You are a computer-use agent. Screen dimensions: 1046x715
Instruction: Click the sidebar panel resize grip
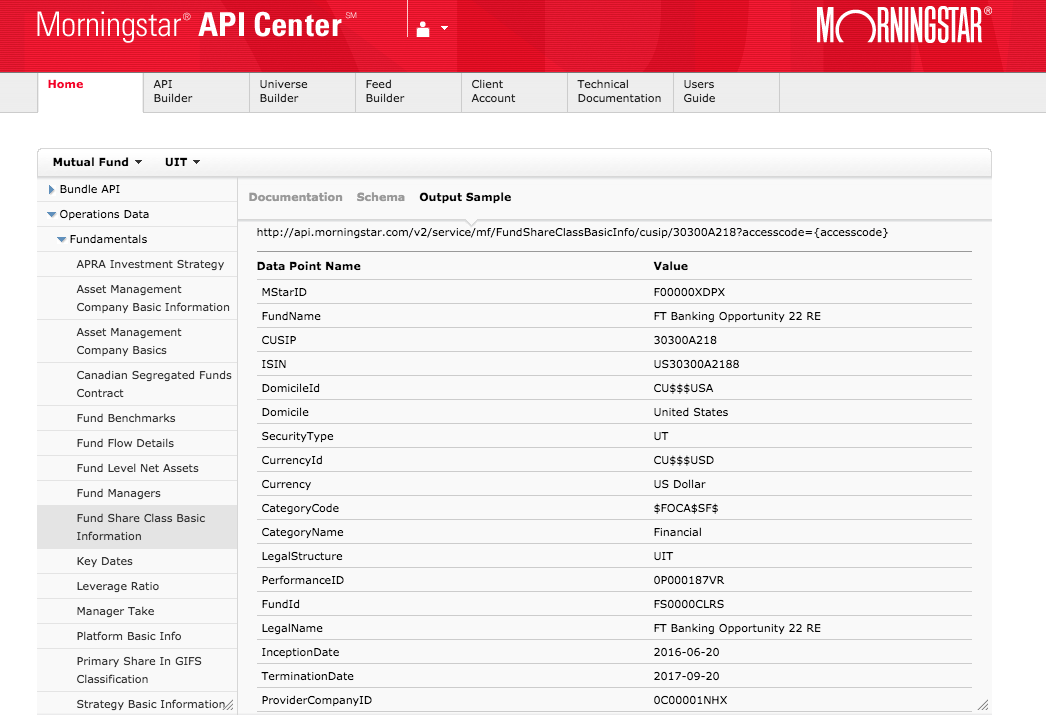pos(228,705)
